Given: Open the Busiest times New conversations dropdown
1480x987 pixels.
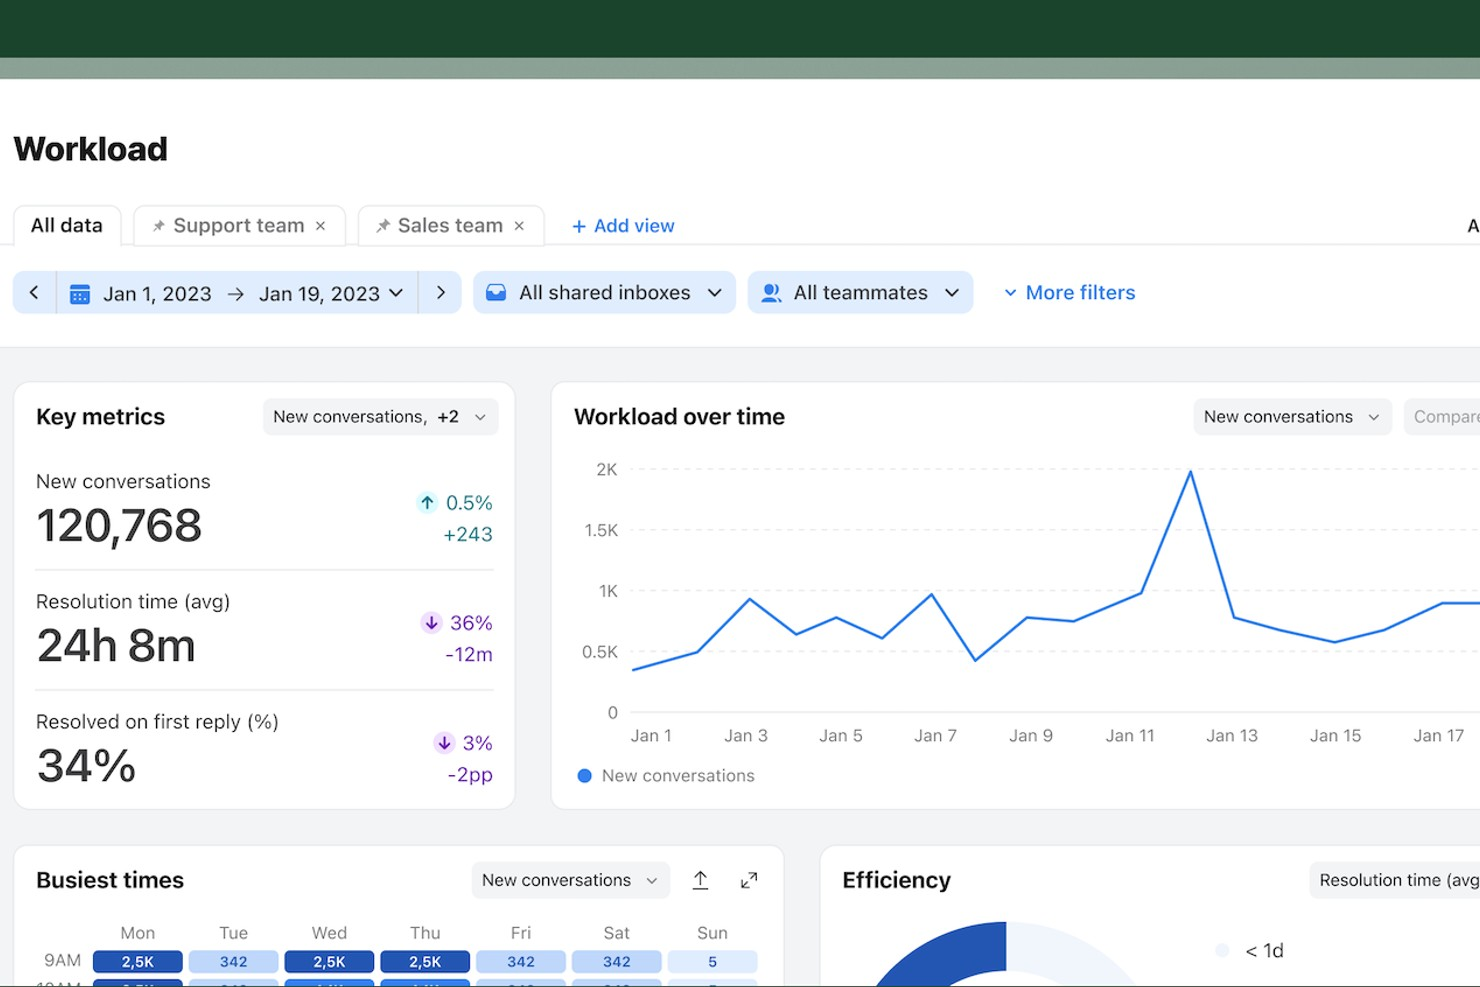Looking at the screenshot, I should pos(569,880).
